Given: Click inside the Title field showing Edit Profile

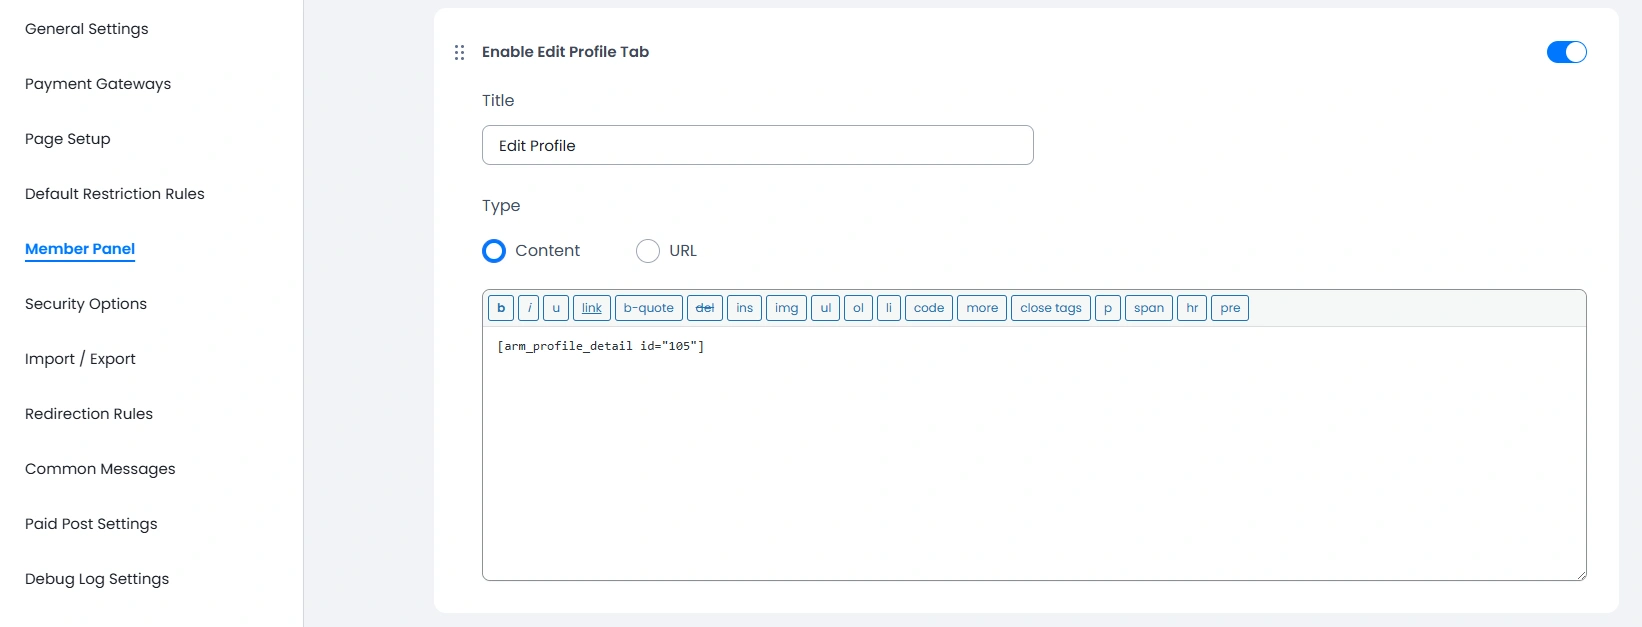Looking at the screenshot, I should [x=757, y=145].
